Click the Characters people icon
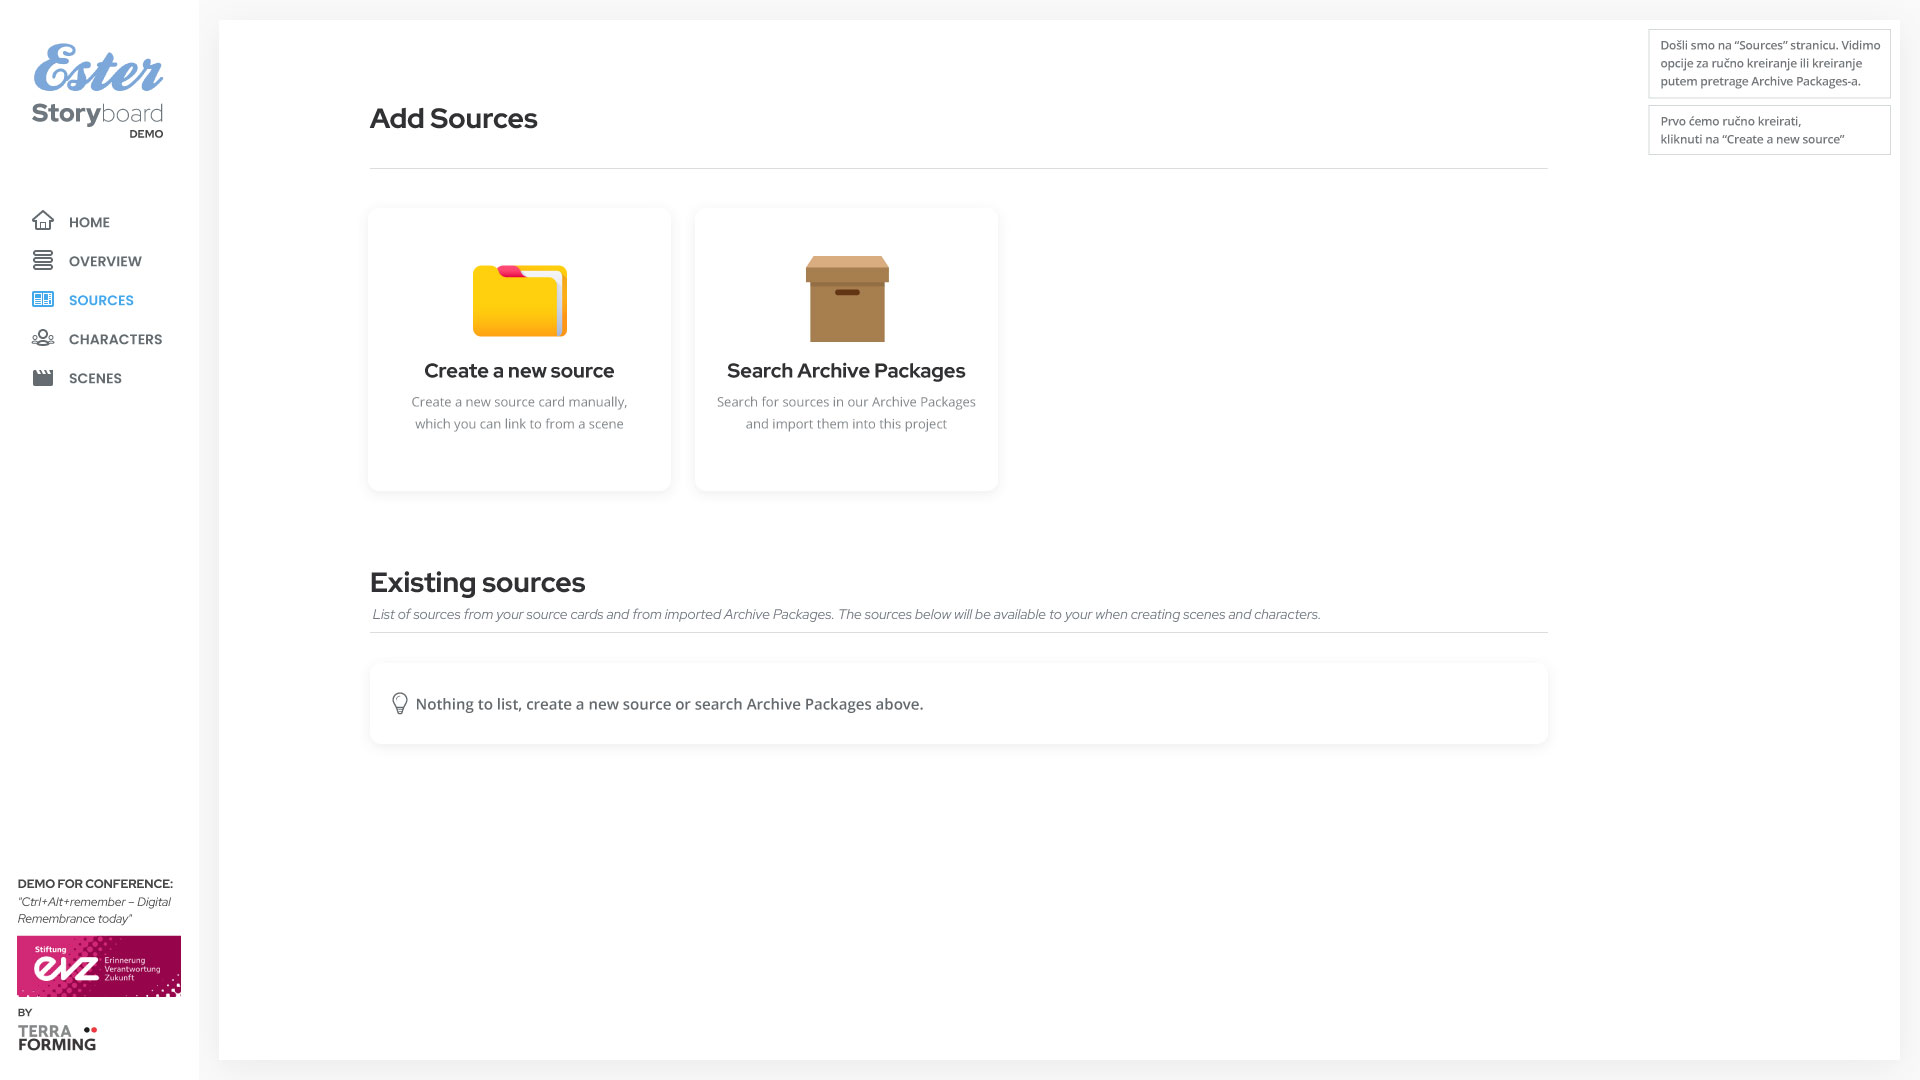The height and width of the screenshot is (1080, 1920). coord(42,338)
